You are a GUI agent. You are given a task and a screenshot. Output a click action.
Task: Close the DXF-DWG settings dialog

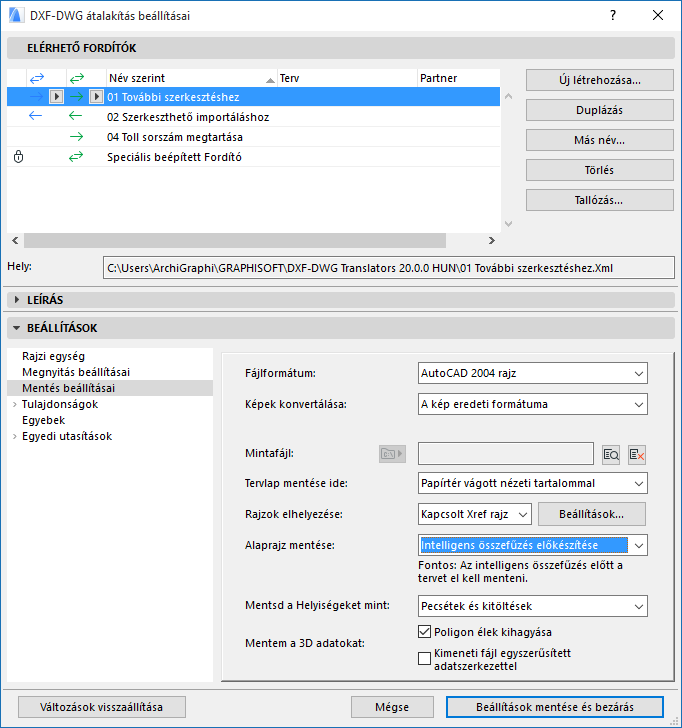coord(658,15)
